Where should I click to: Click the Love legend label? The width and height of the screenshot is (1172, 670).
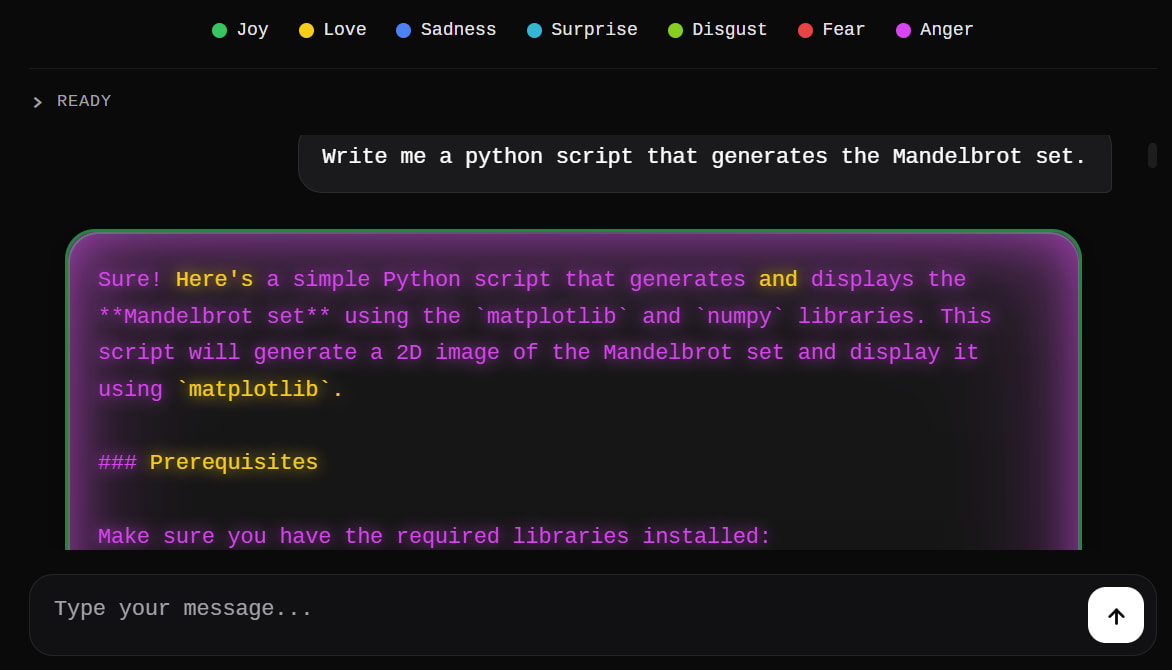345,30
